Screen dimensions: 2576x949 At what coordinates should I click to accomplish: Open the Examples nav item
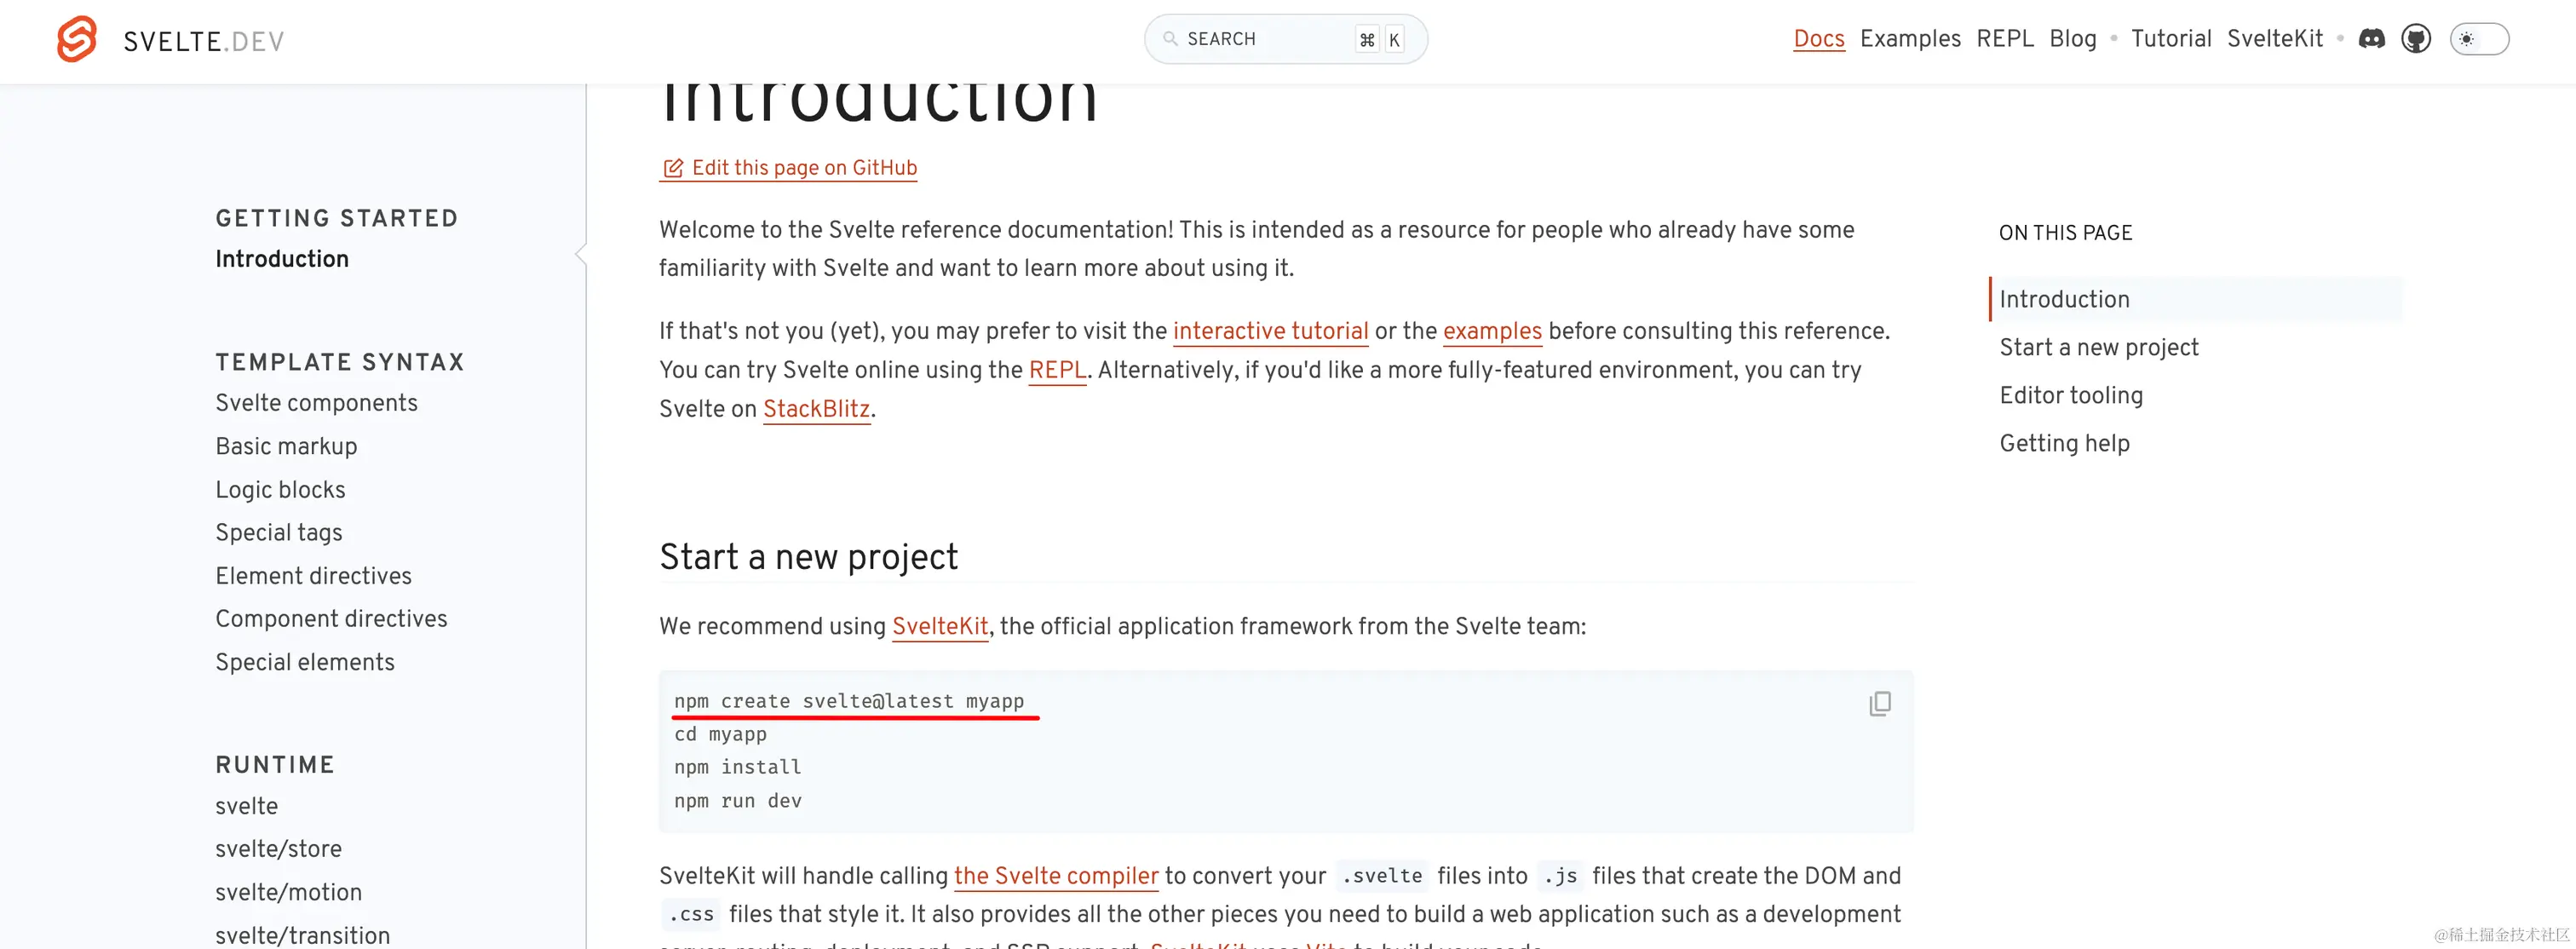(x=1910, y=39)
